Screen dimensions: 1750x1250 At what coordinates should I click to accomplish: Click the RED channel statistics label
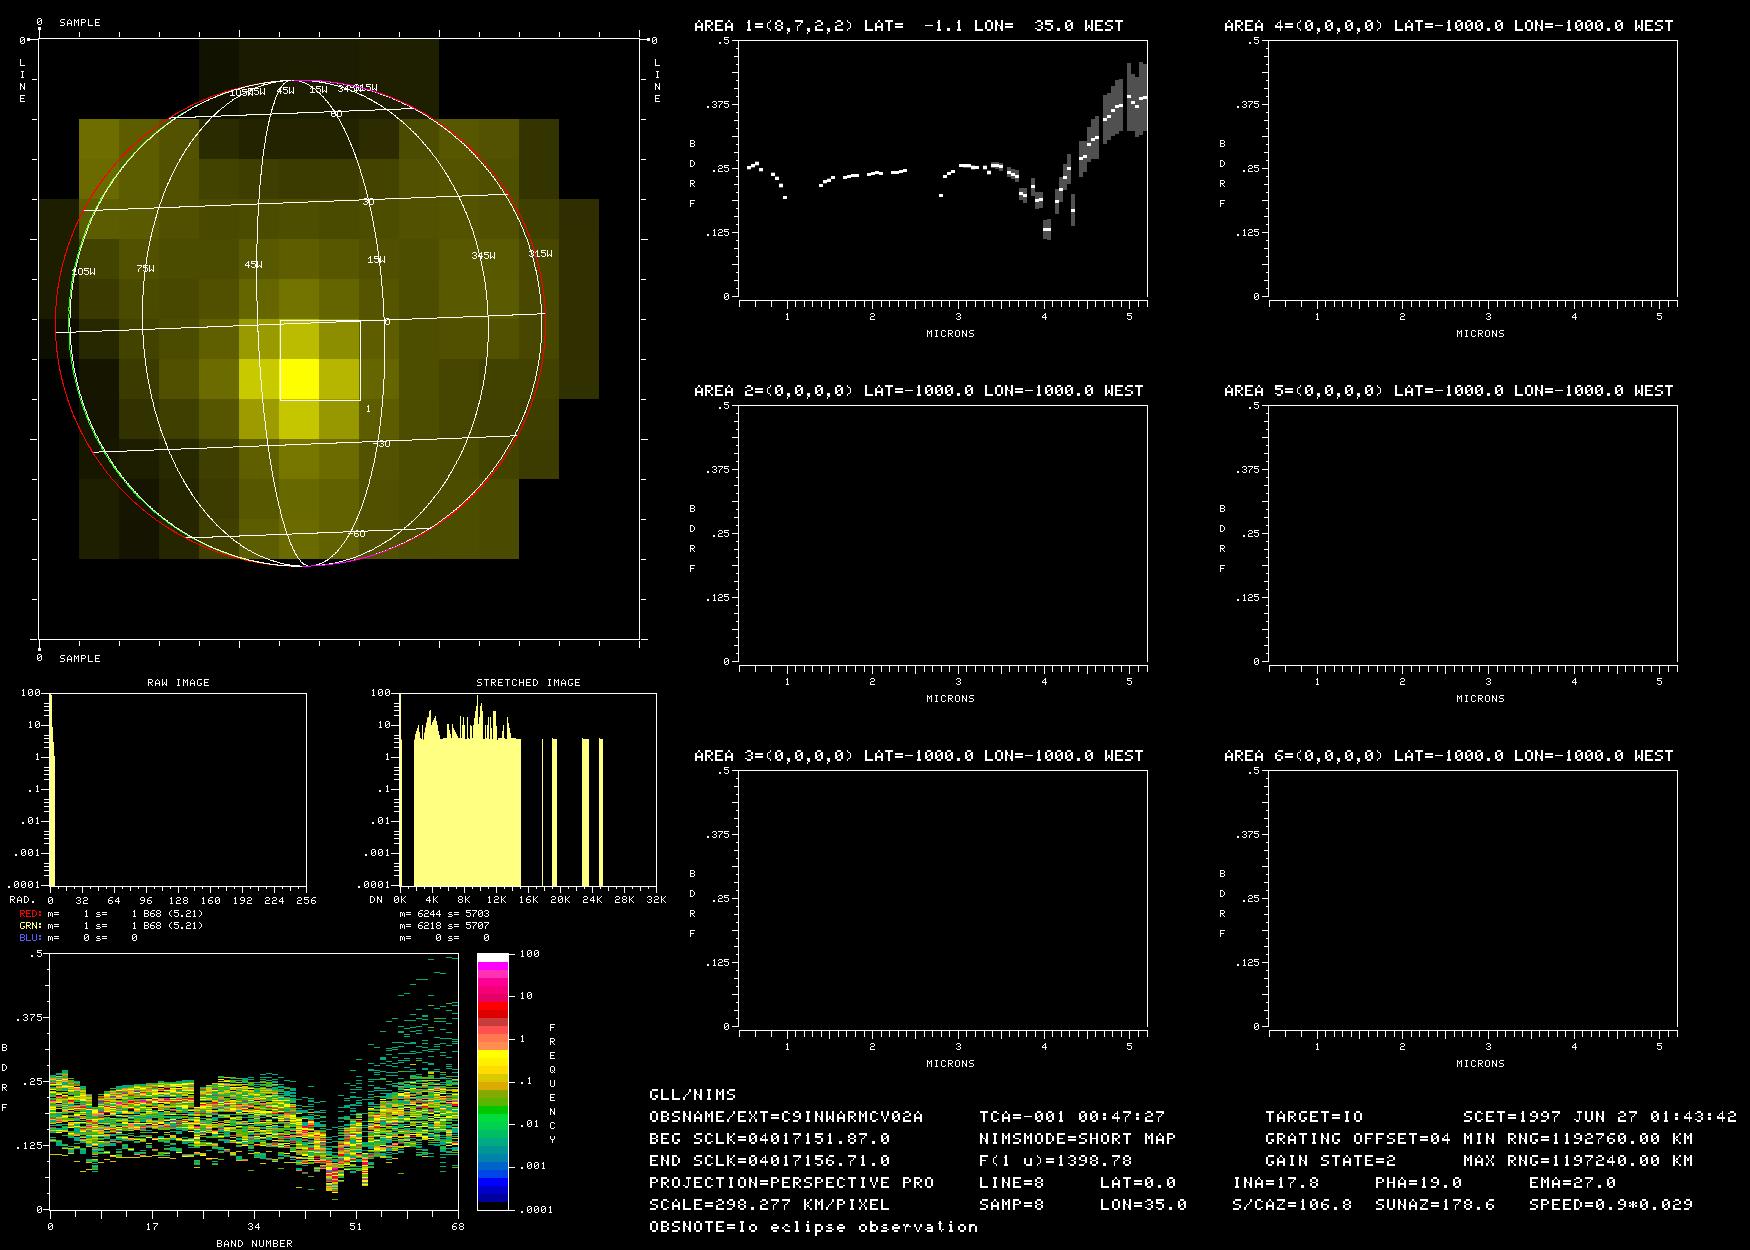[30, 914]
